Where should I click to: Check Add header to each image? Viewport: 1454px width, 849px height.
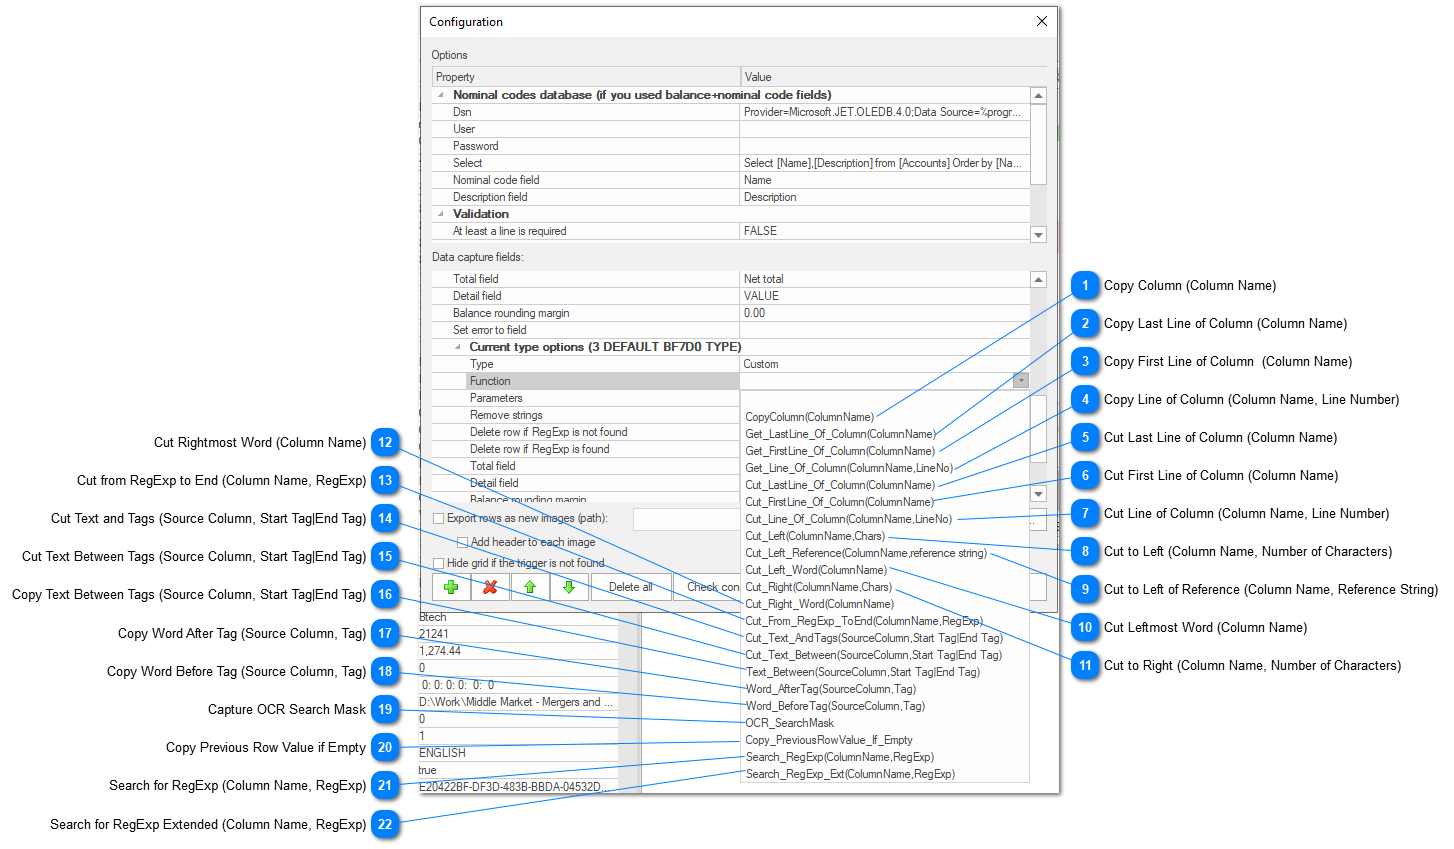click(462, 541)
